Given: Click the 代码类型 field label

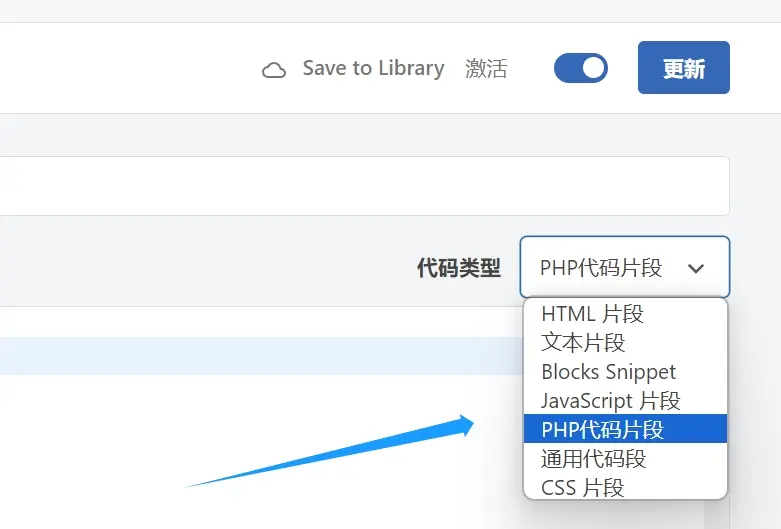Looking at the screenshot, I should point(458,268).
